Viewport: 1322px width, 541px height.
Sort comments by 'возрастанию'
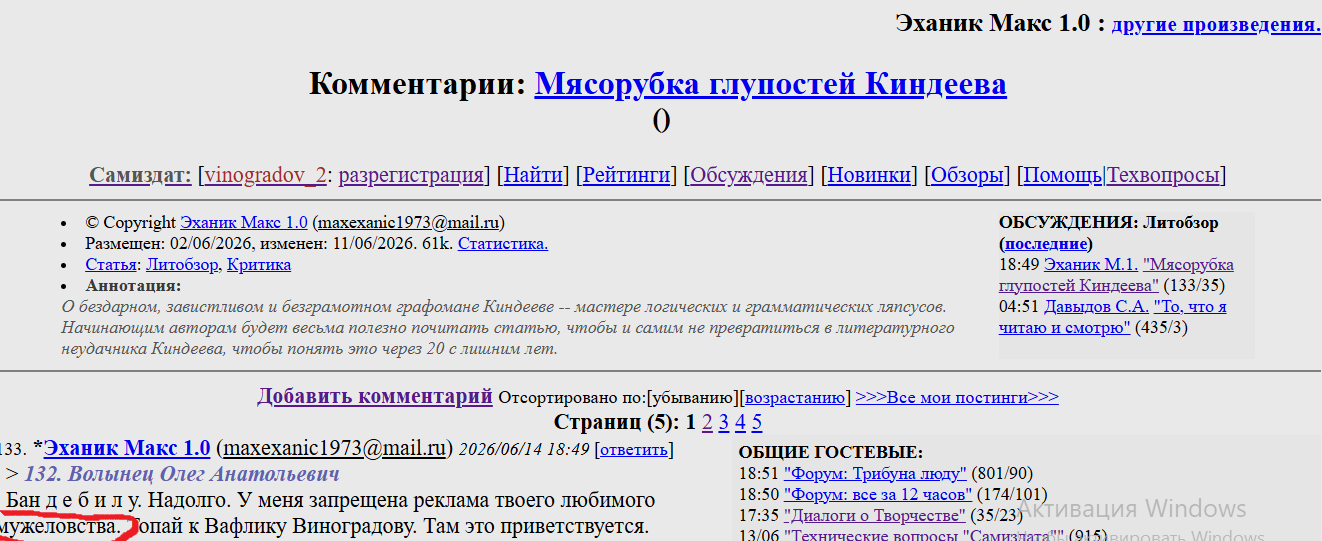pos(796,398)
